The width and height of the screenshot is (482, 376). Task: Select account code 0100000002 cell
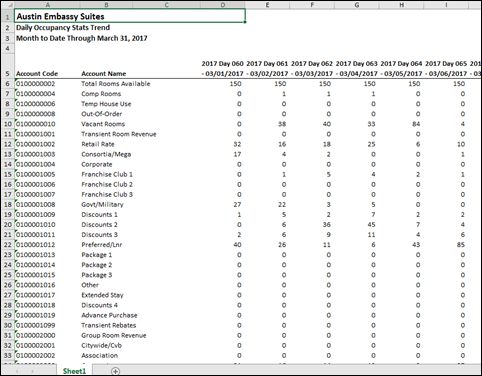point(47,84)
